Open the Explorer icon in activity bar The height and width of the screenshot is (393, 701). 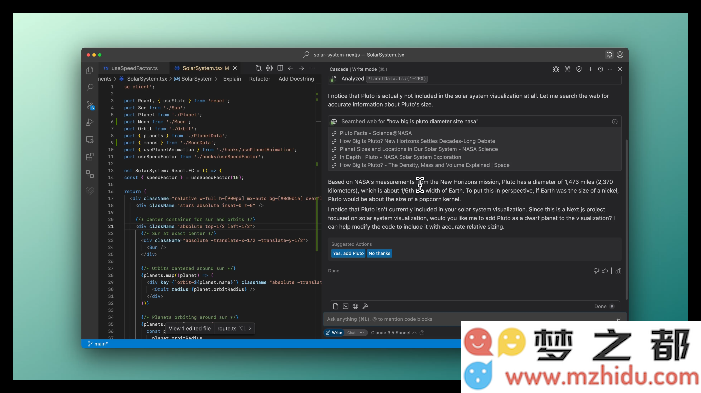(90, 70)
